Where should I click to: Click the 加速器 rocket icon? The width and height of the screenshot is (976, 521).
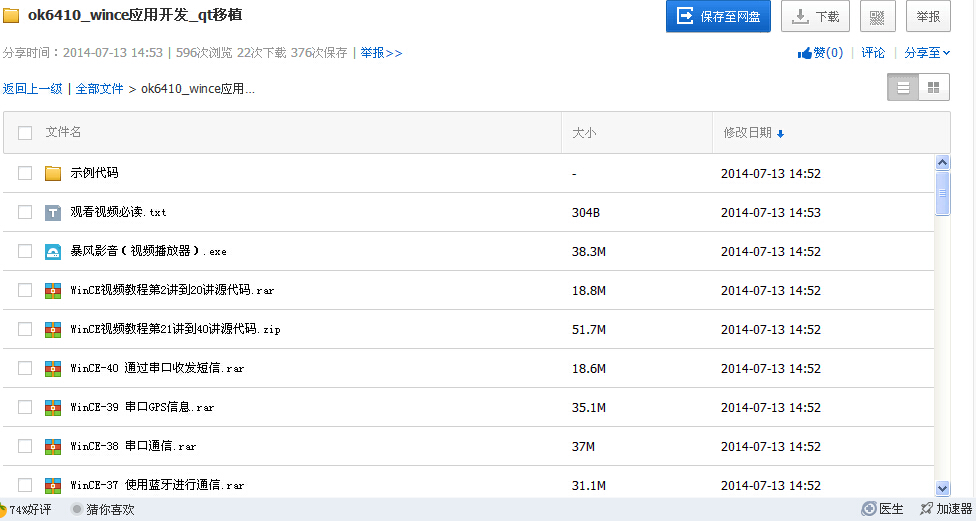pyautogui.click(x=927, y=509)
